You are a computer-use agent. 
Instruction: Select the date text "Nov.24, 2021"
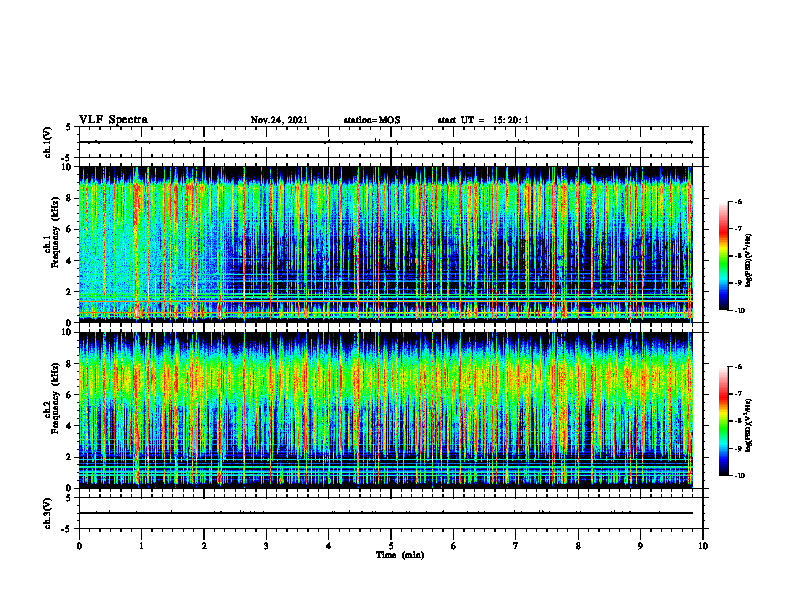click(279, 120)
